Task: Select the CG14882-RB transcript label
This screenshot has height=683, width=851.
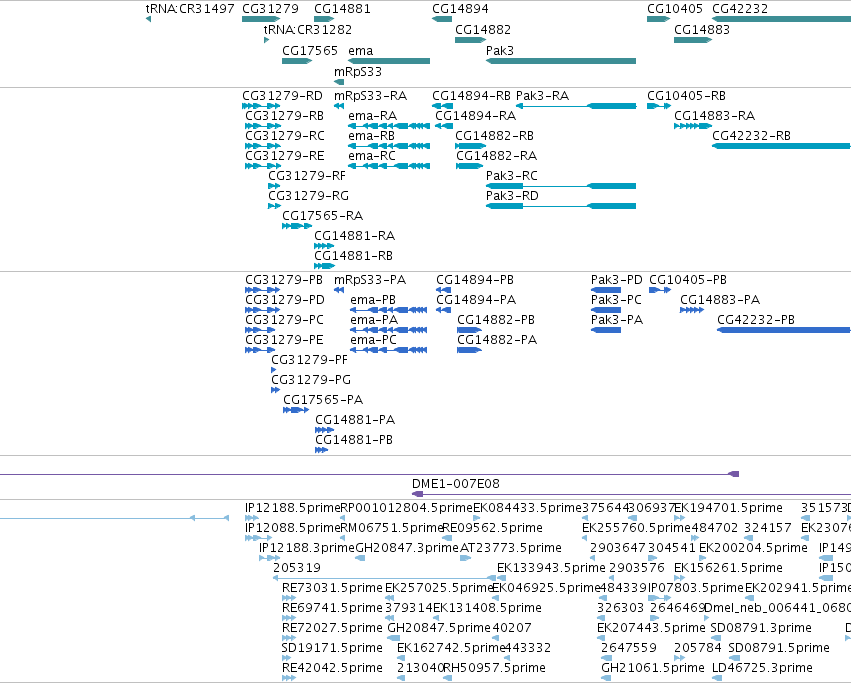Action: pyautogui.click(x=494, y=136)
